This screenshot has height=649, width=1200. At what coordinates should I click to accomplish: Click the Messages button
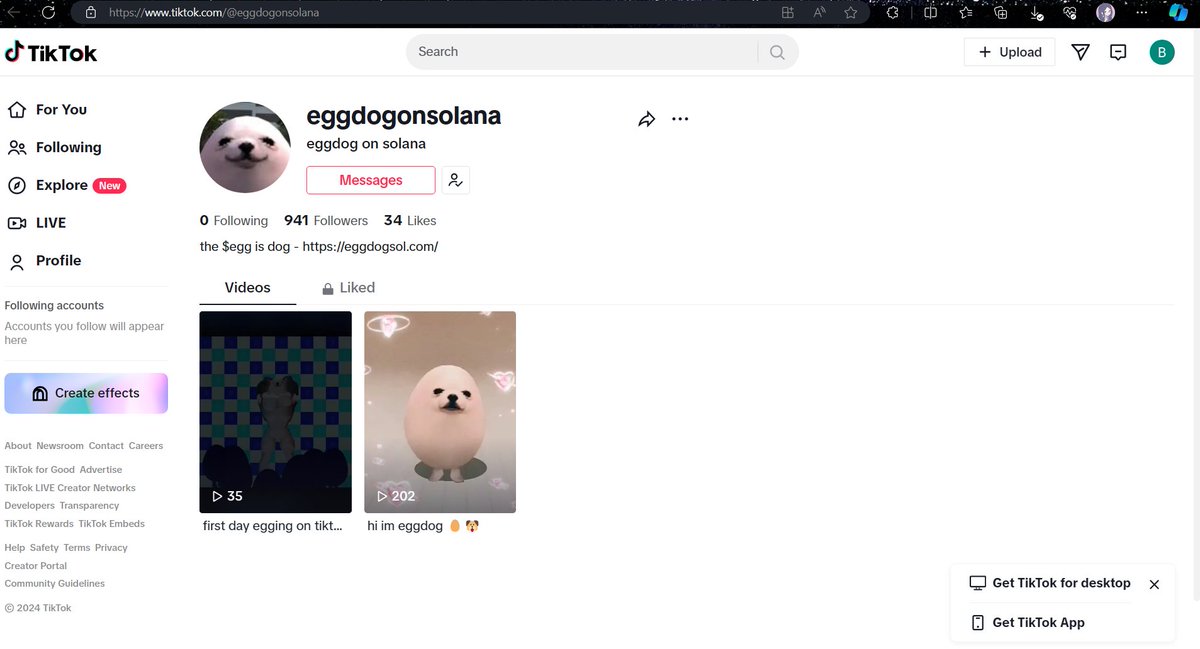click(371, 180)
